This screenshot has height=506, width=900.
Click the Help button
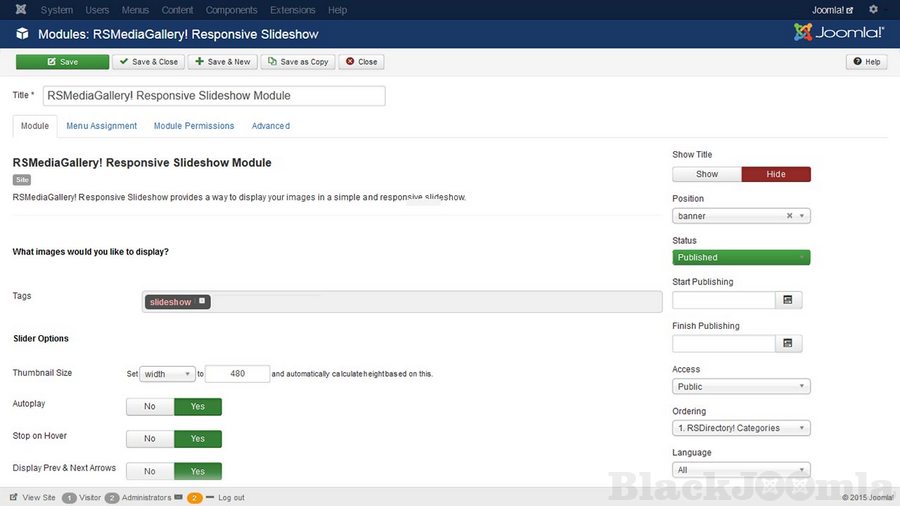[x=866, y=62]
